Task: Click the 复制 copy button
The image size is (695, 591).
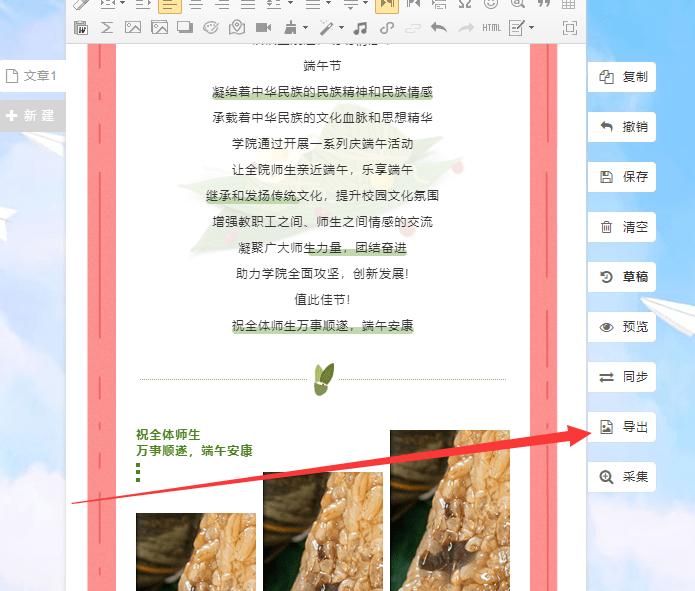Action: pyautogui.click(x=621, y=77)
